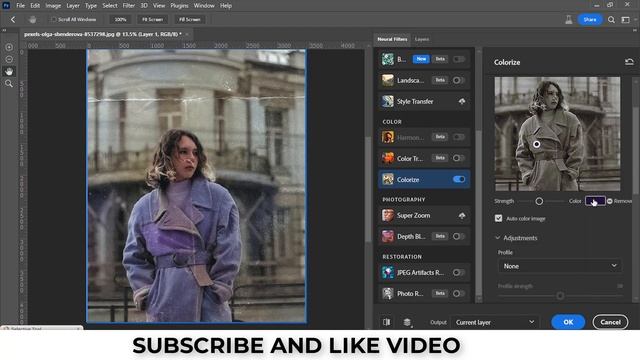Click the Depth Blur thumbnail icon
The width and height of the screenshot is (640, 360).
(387, 236)
